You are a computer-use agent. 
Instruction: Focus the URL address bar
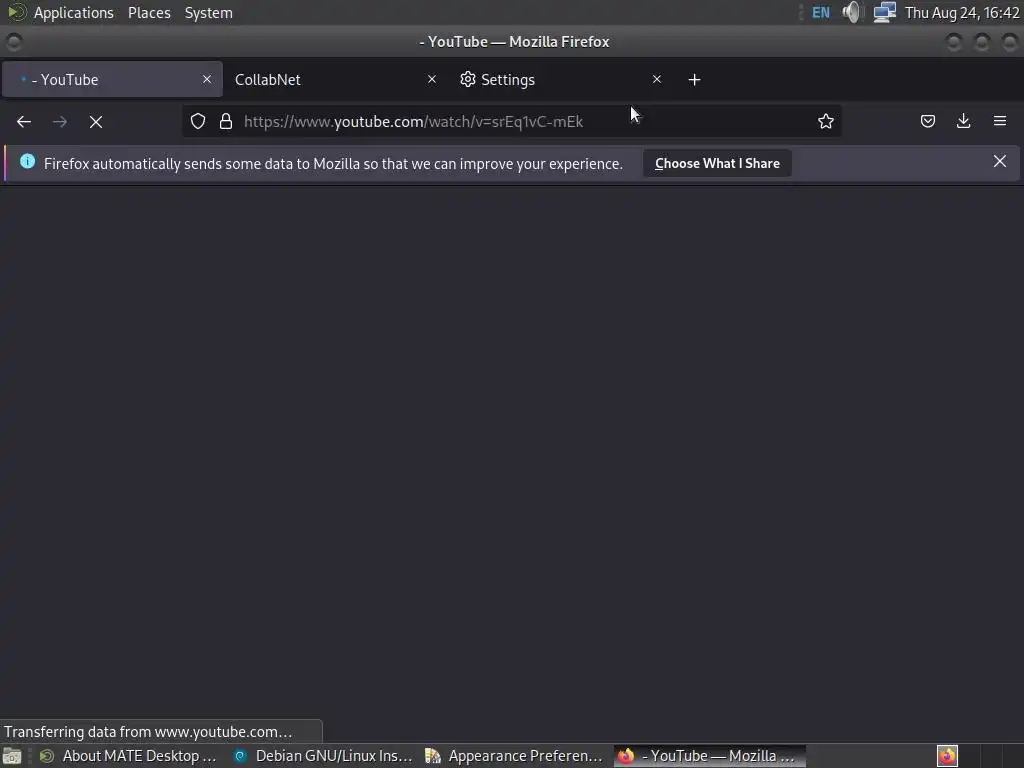click(x=512, y=121)
